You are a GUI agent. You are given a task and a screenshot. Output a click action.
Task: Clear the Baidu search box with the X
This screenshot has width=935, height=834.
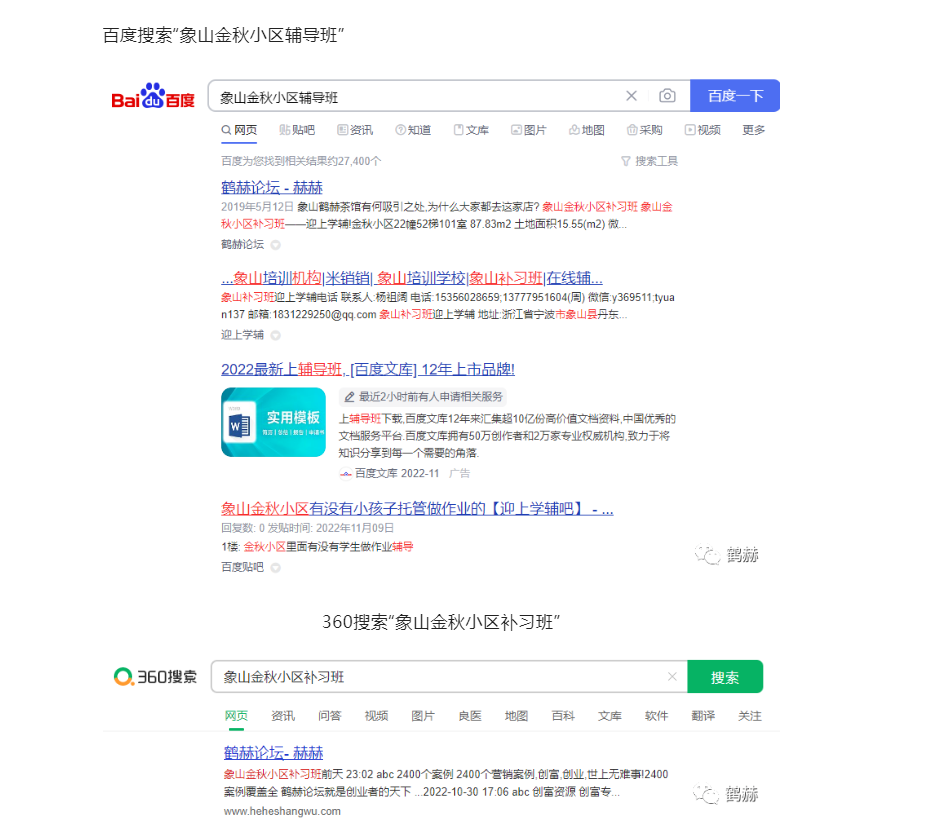point(631,95)
